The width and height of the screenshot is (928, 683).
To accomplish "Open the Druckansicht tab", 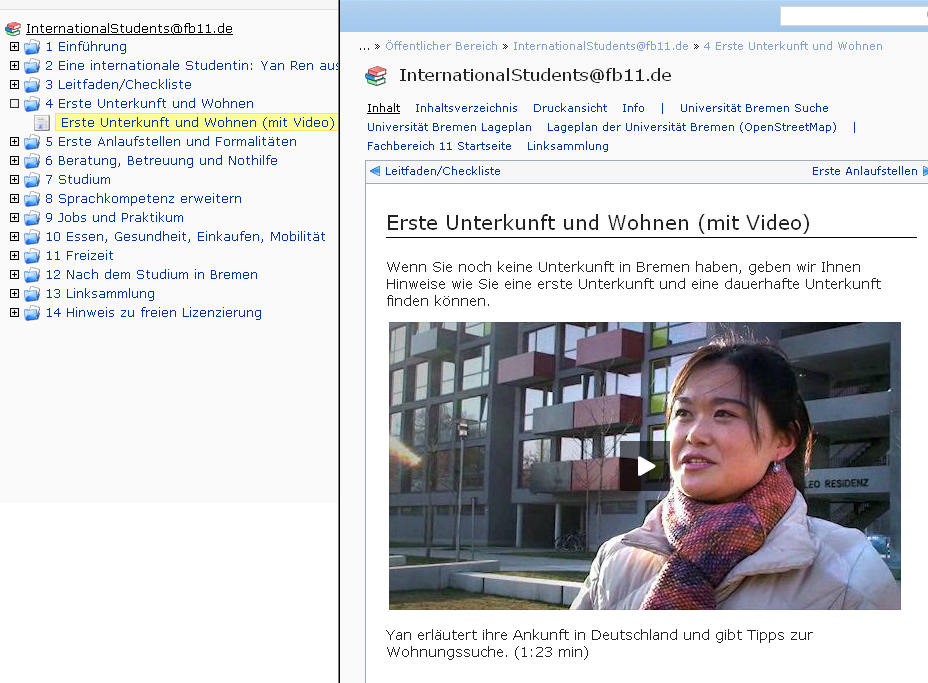I will point(570,108).
